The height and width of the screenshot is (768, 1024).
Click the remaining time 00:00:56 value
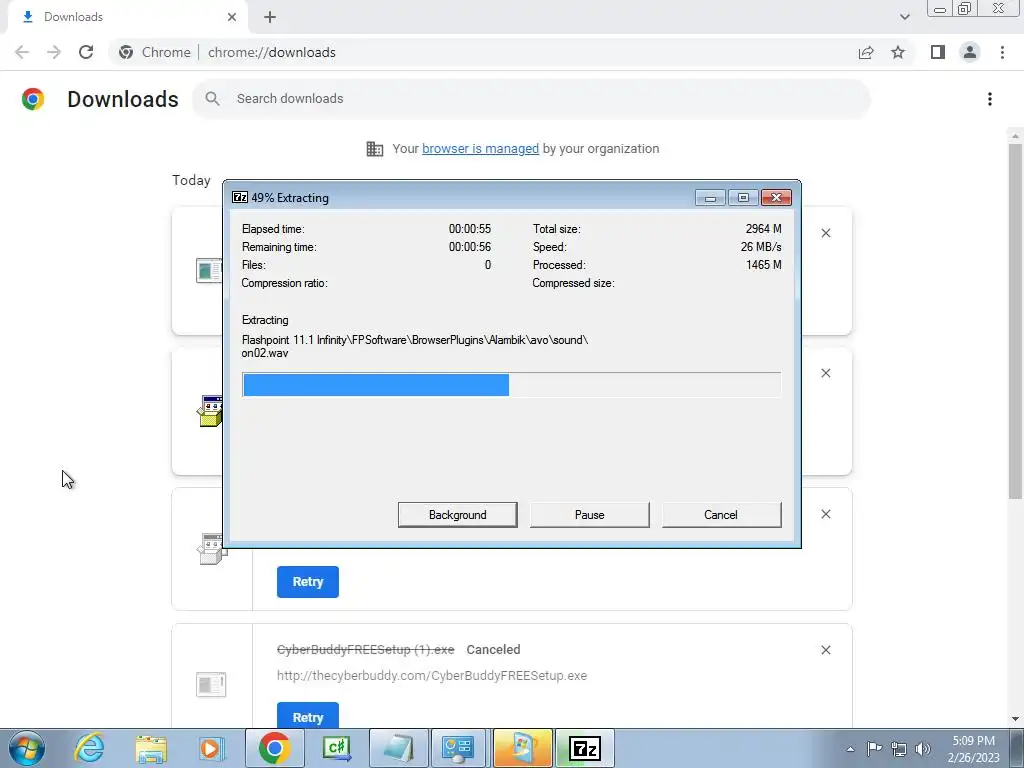click(470, 247)
